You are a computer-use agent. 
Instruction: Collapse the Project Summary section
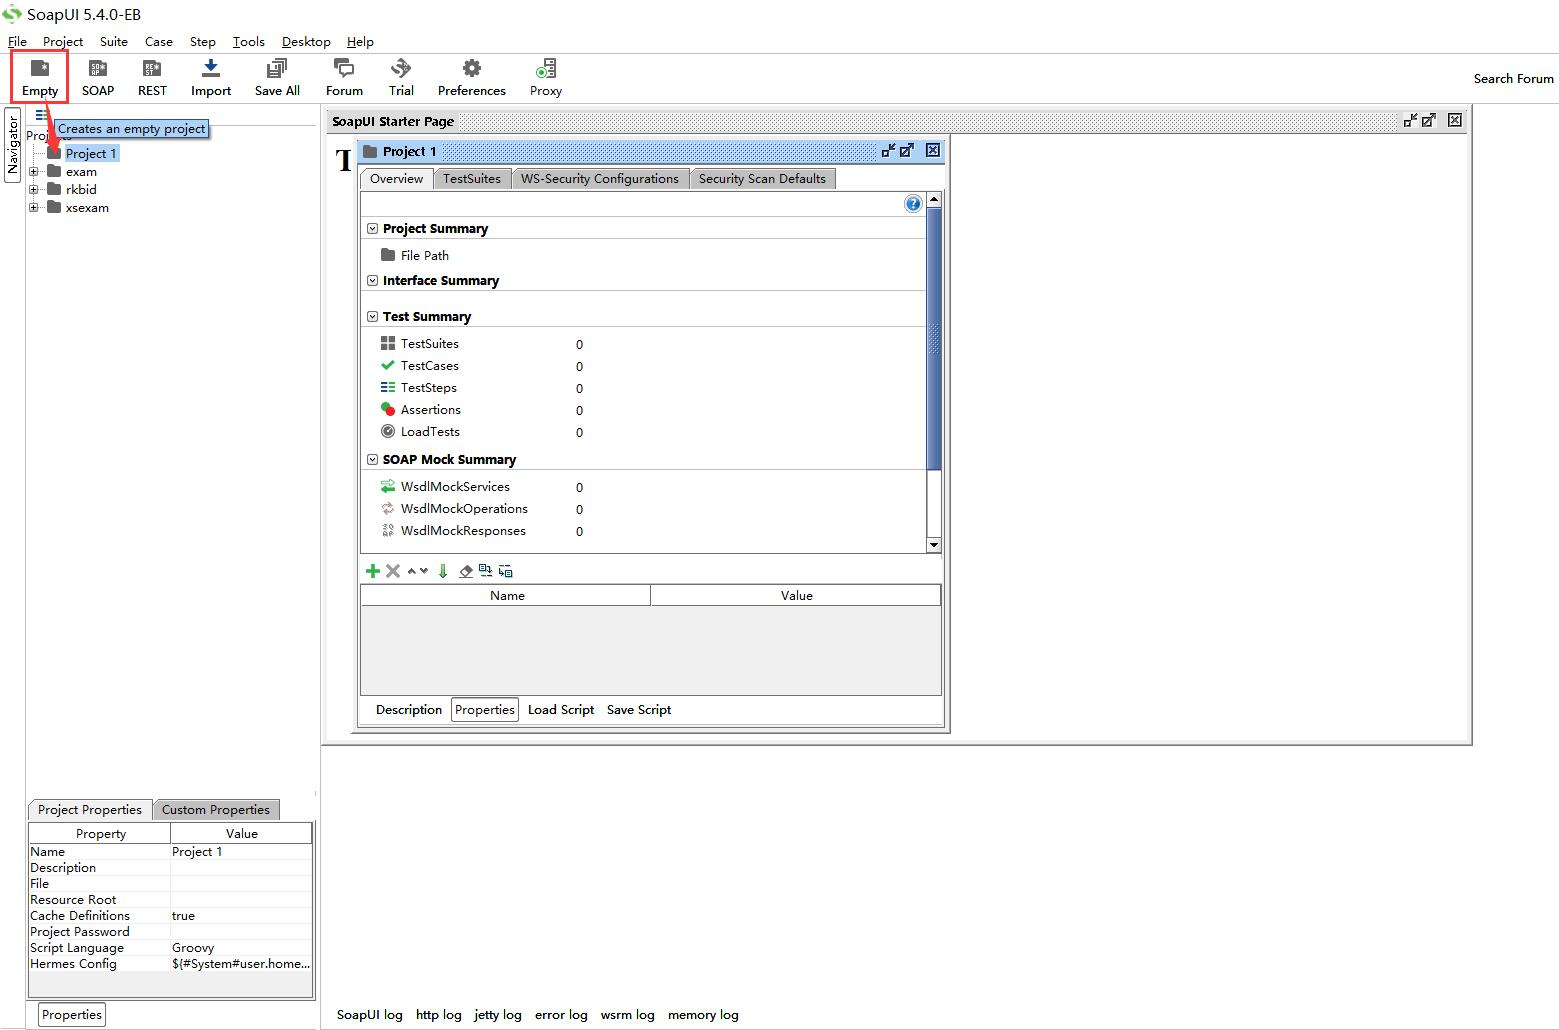373,228
